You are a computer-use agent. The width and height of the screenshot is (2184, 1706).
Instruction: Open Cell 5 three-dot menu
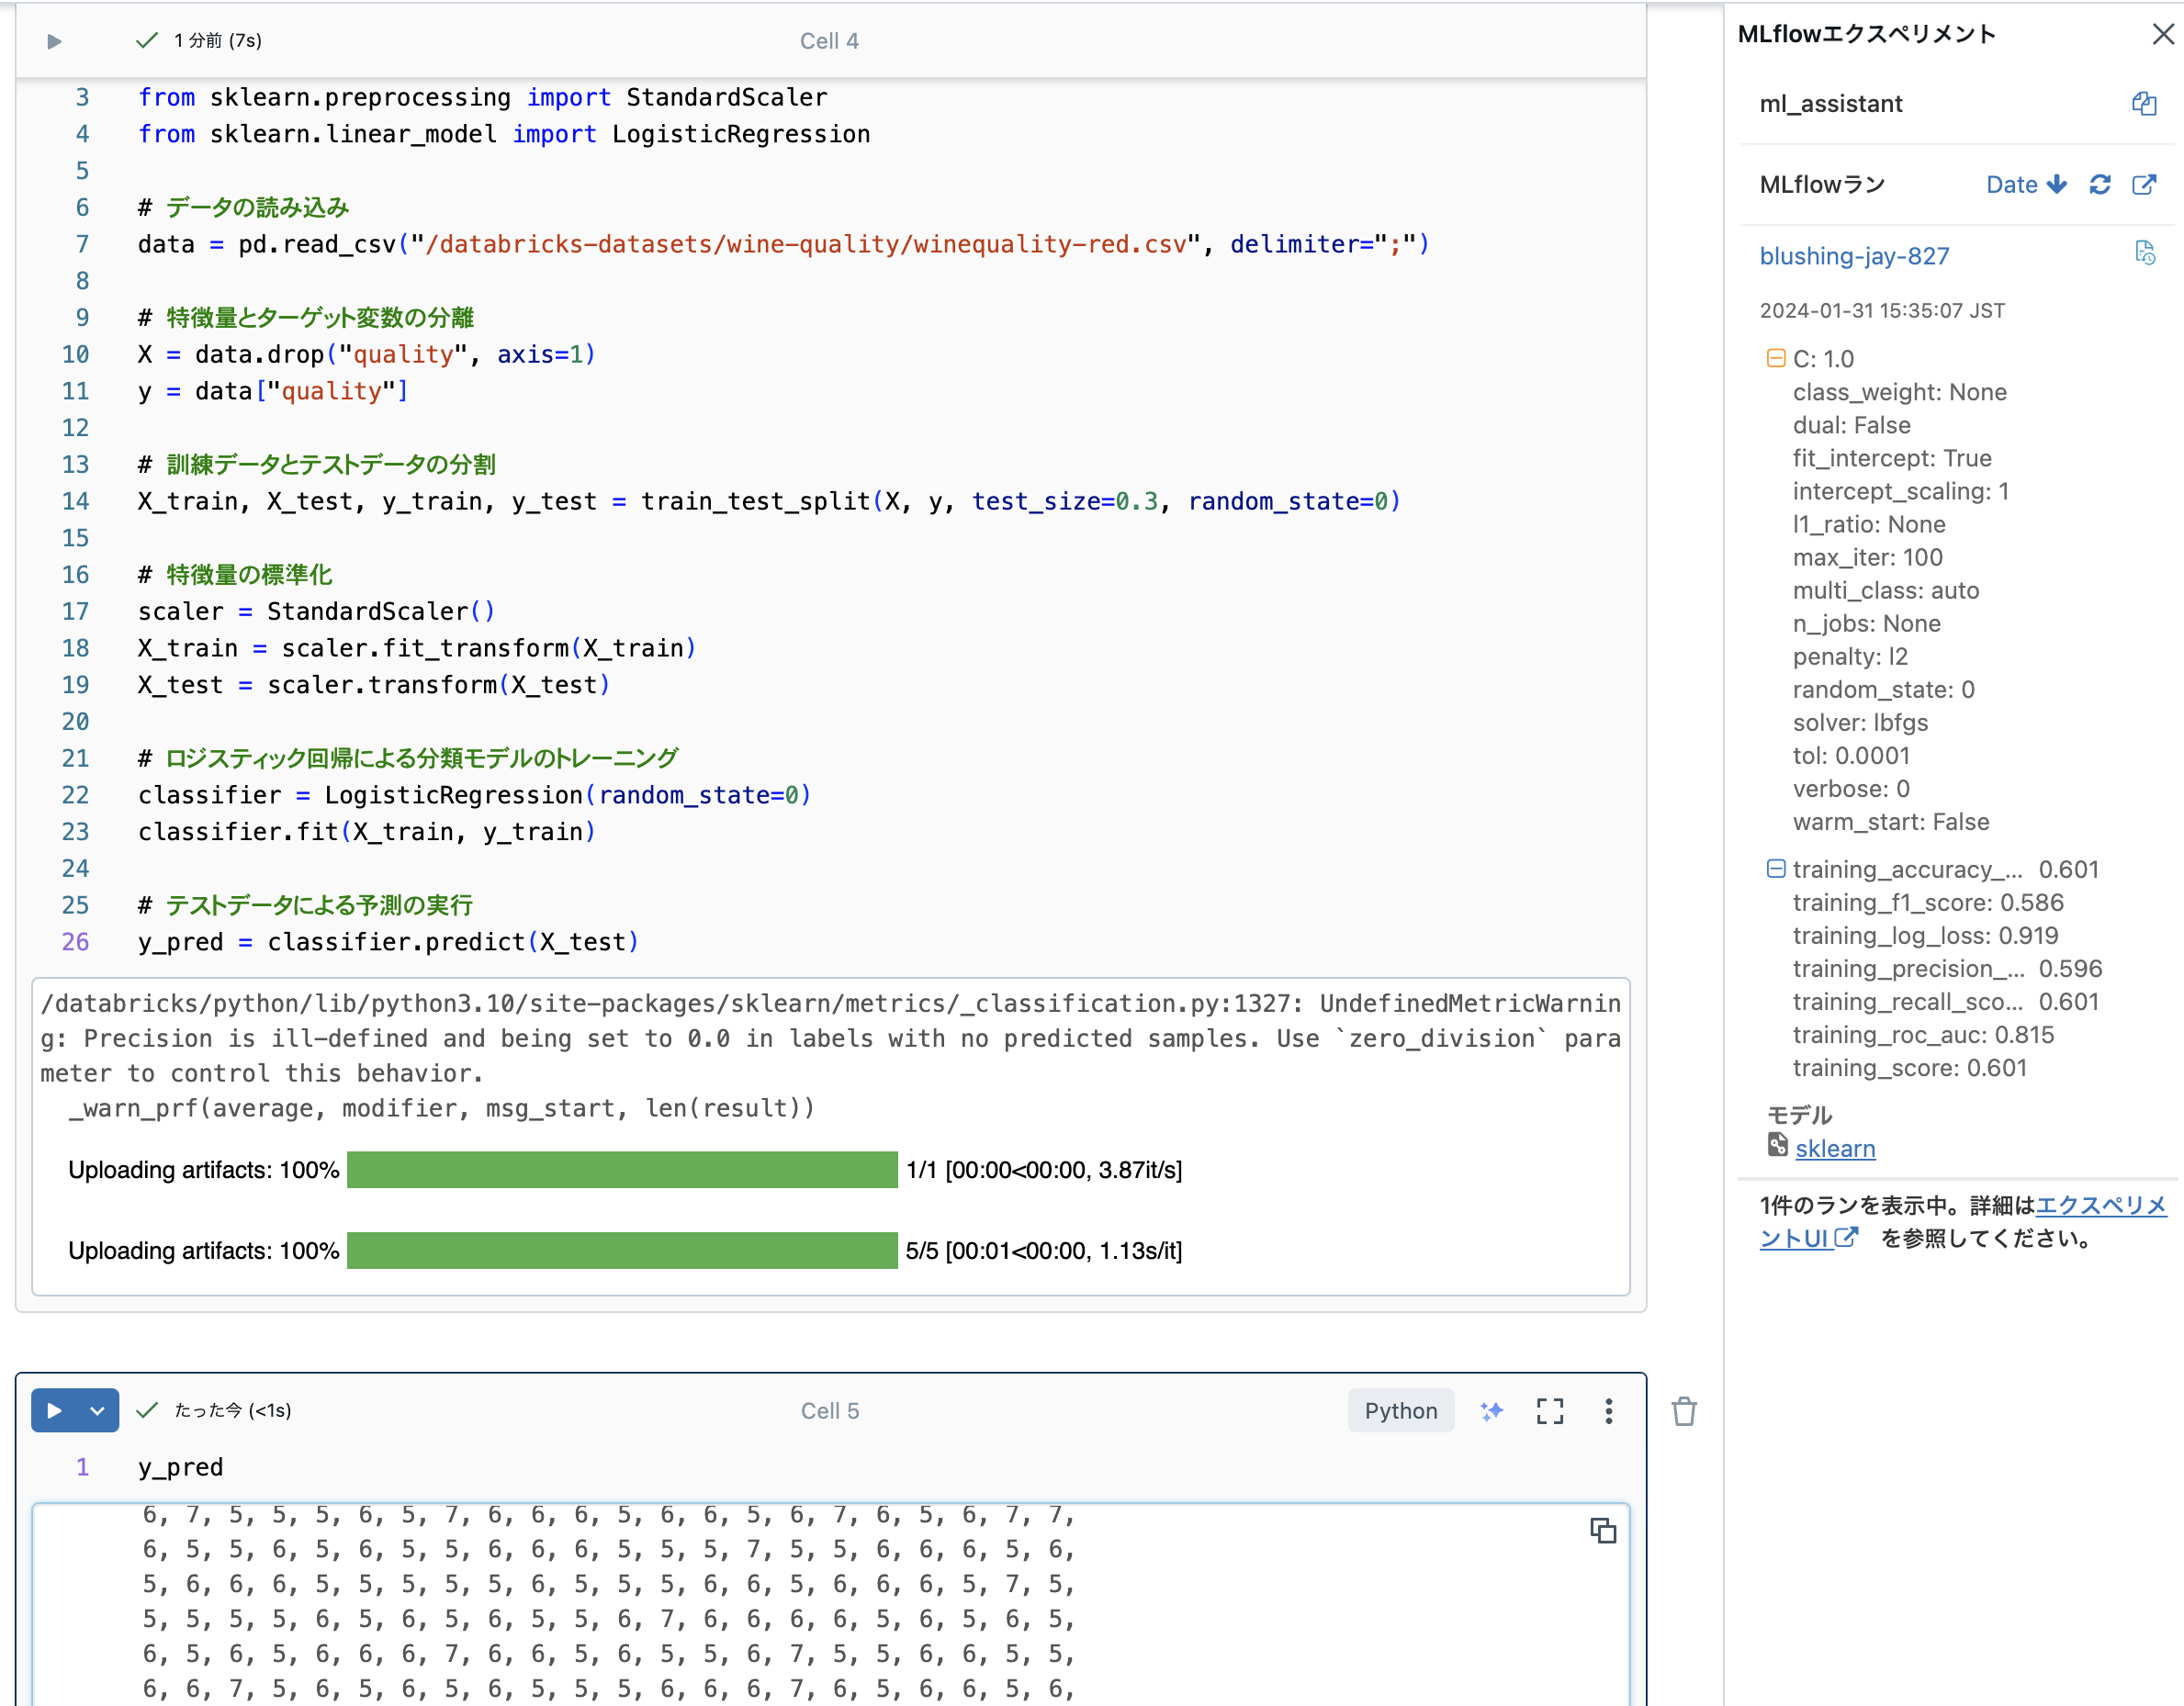tap(1609, 1411)
